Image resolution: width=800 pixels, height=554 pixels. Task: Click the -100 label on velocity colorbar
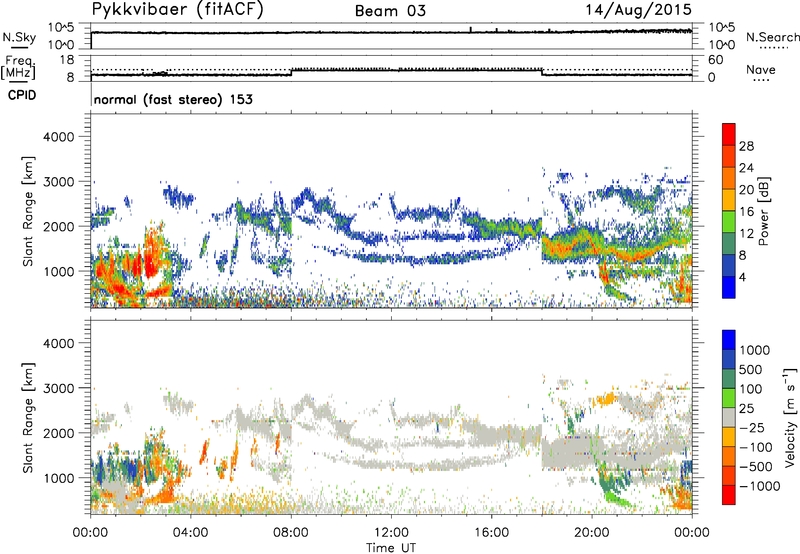pos(756,447)
